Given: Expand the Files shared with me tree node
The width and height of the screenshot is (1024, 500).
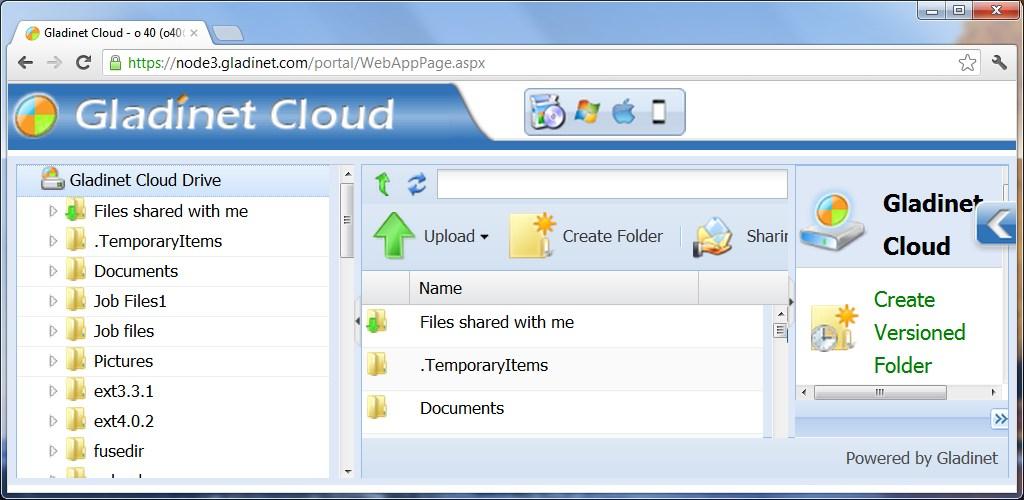Looking at the screenshot, I should point(54,211).
